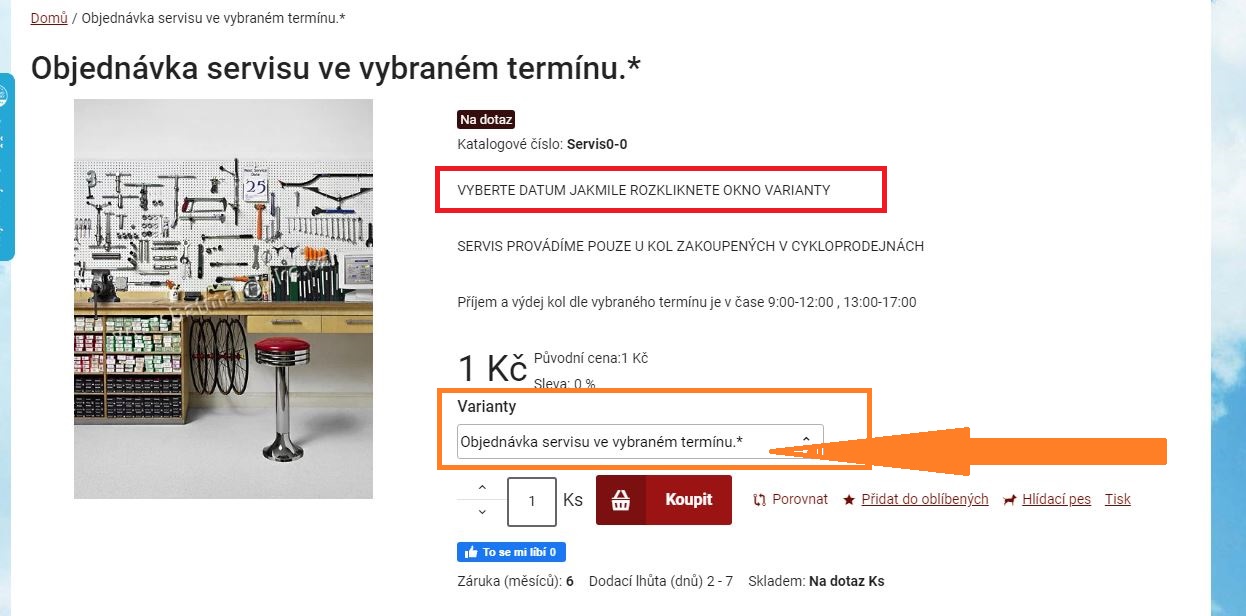
Task: Increase quantity with the up arrow
Action: (x=482, y=487)
